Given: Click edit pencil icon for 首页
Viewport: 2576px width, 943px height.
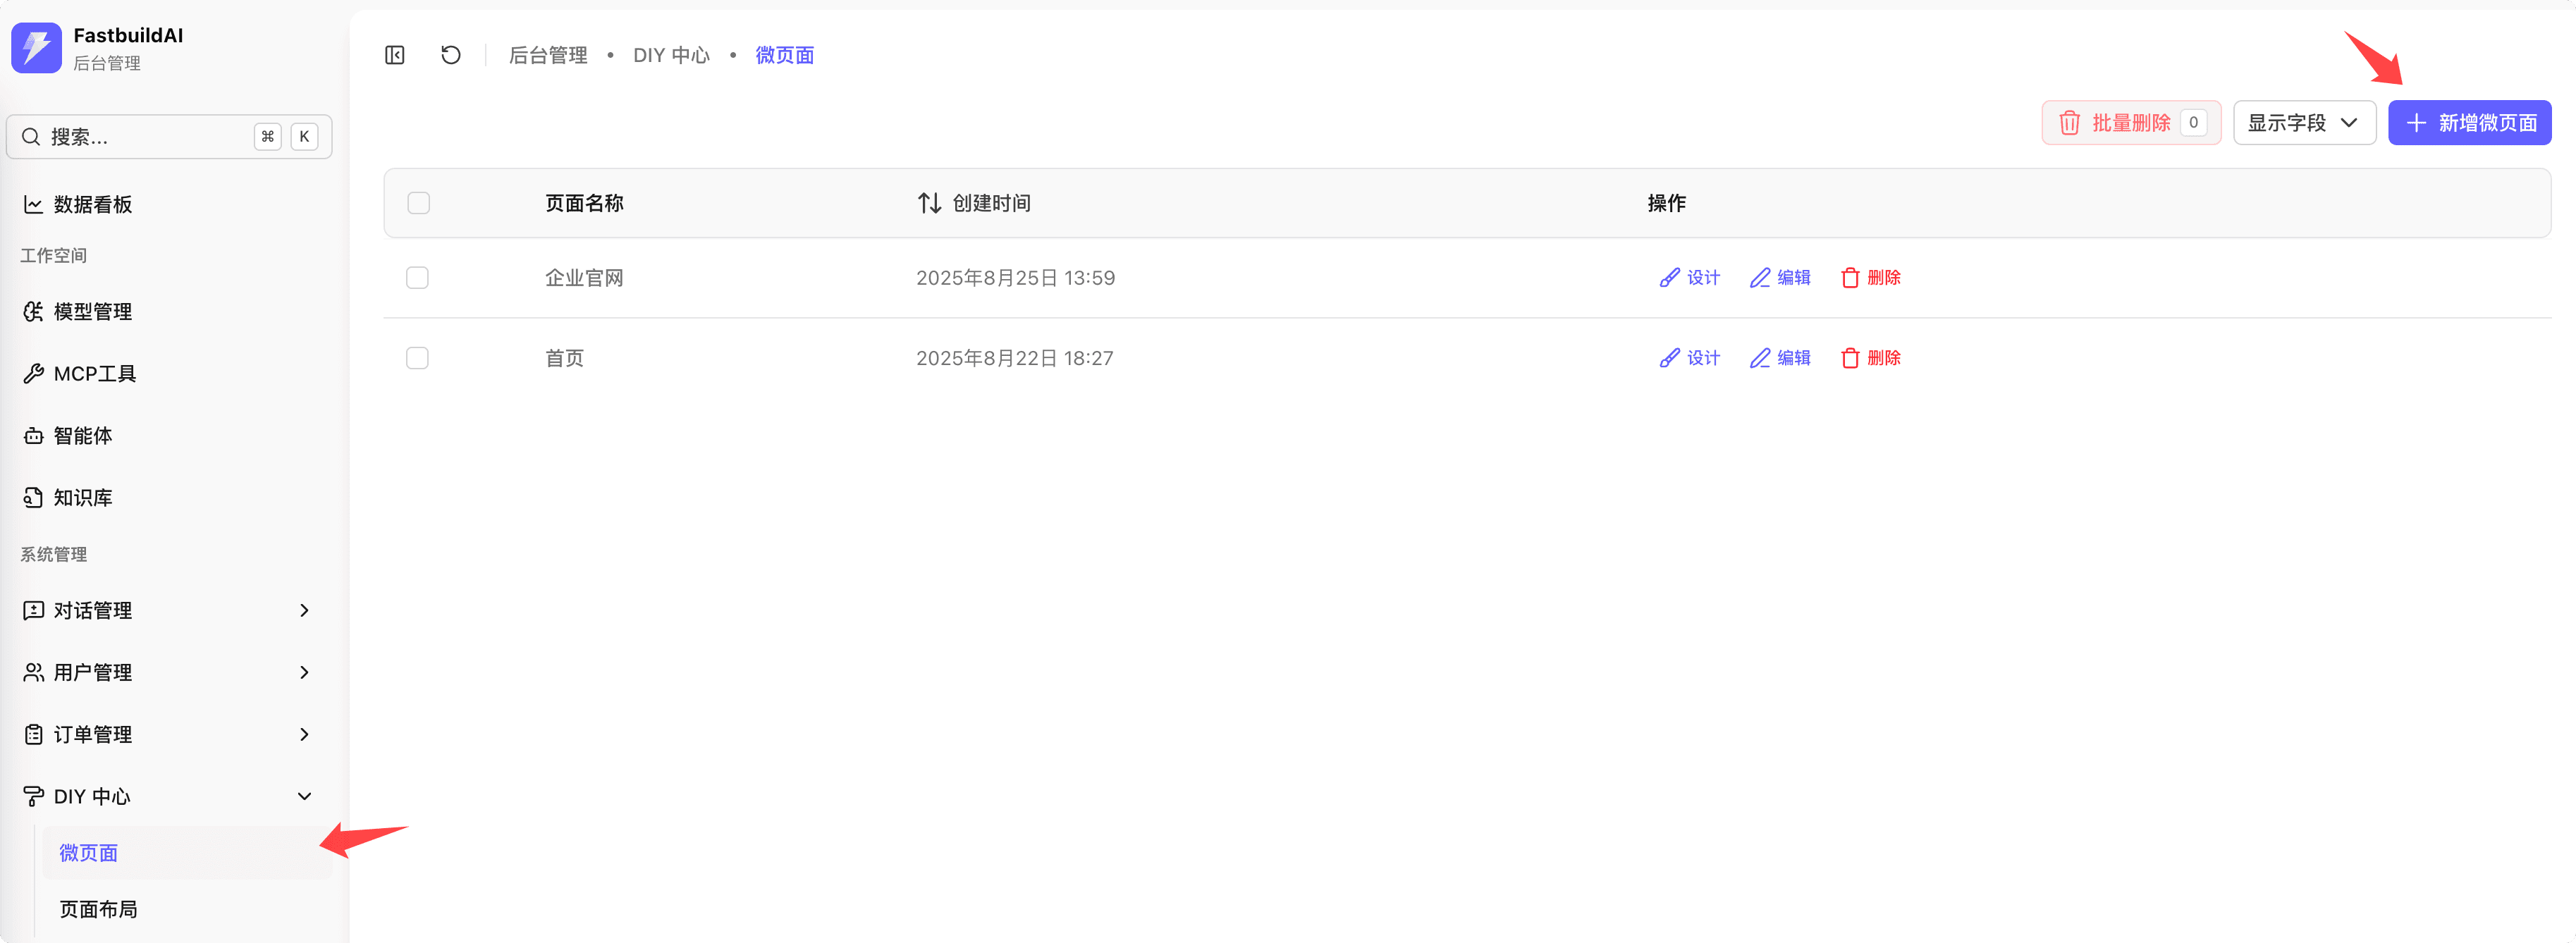Looking at the screenshot, I should [1759, 358].
